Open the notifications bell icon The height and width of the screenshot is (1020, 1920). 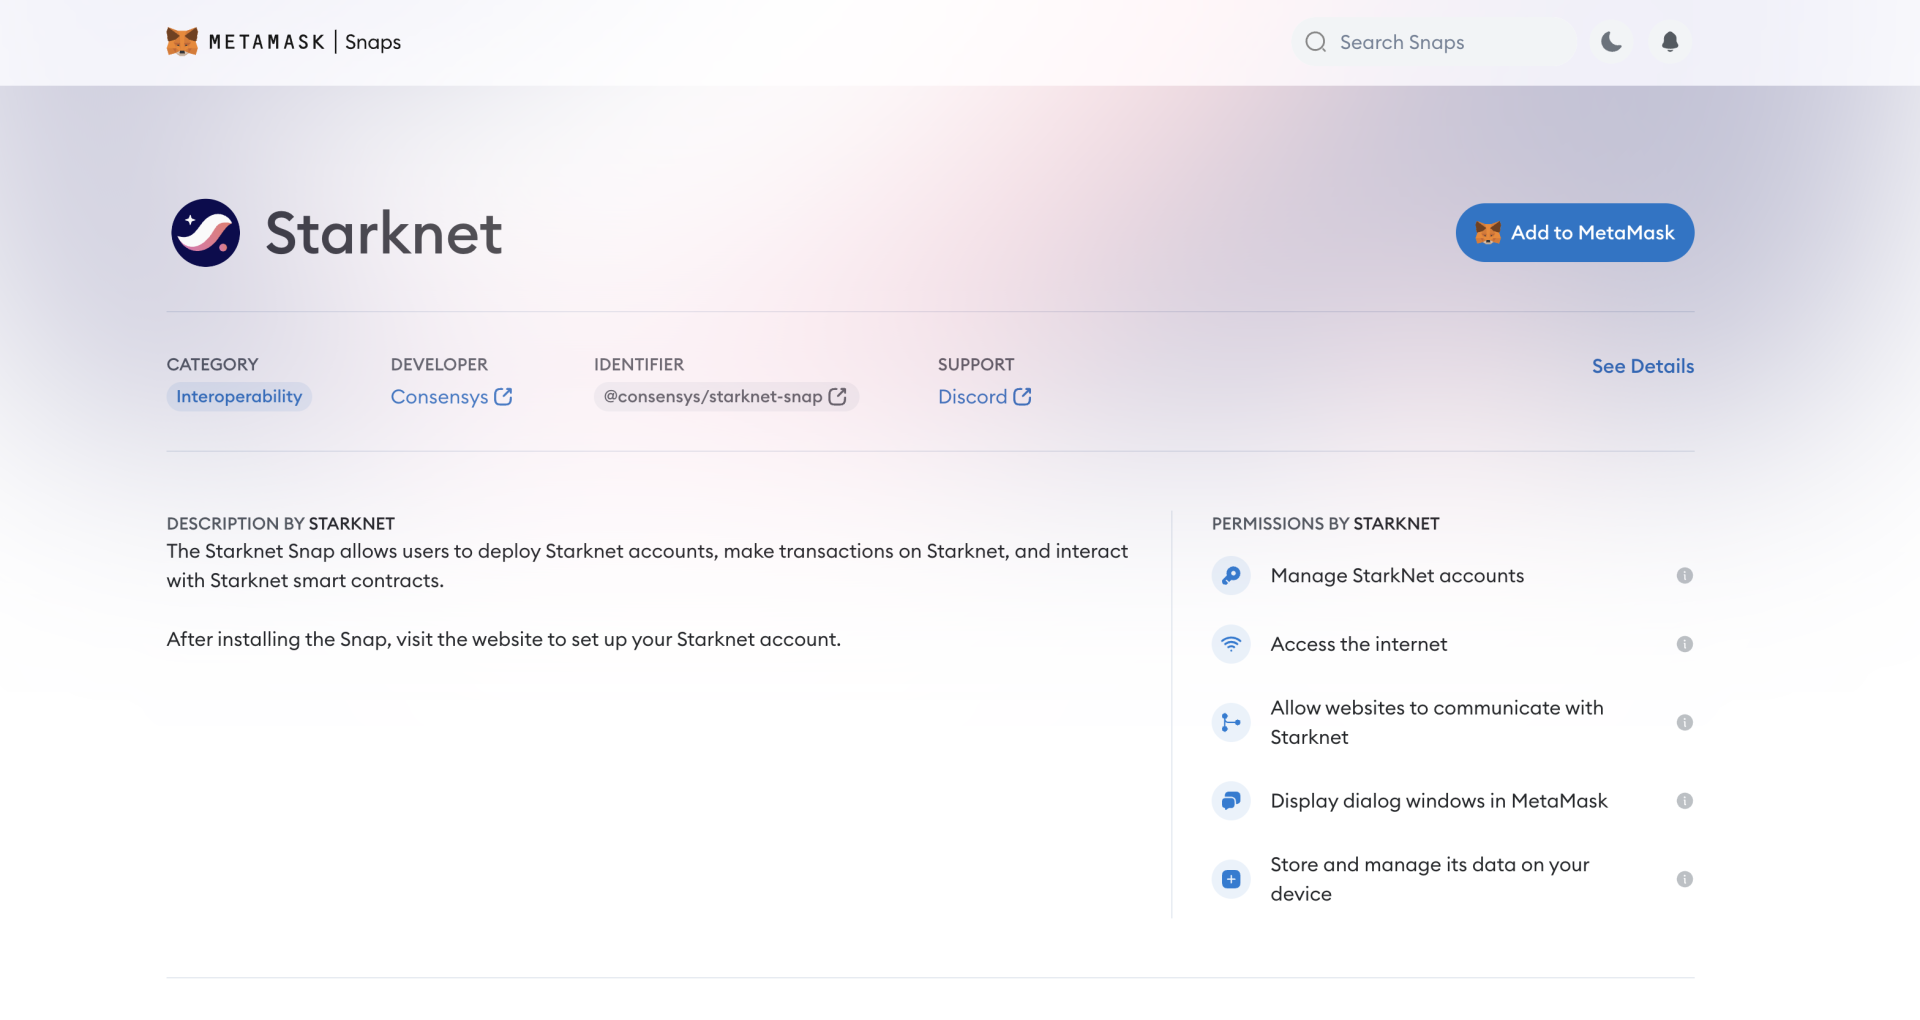click(x=1669, y=42)
